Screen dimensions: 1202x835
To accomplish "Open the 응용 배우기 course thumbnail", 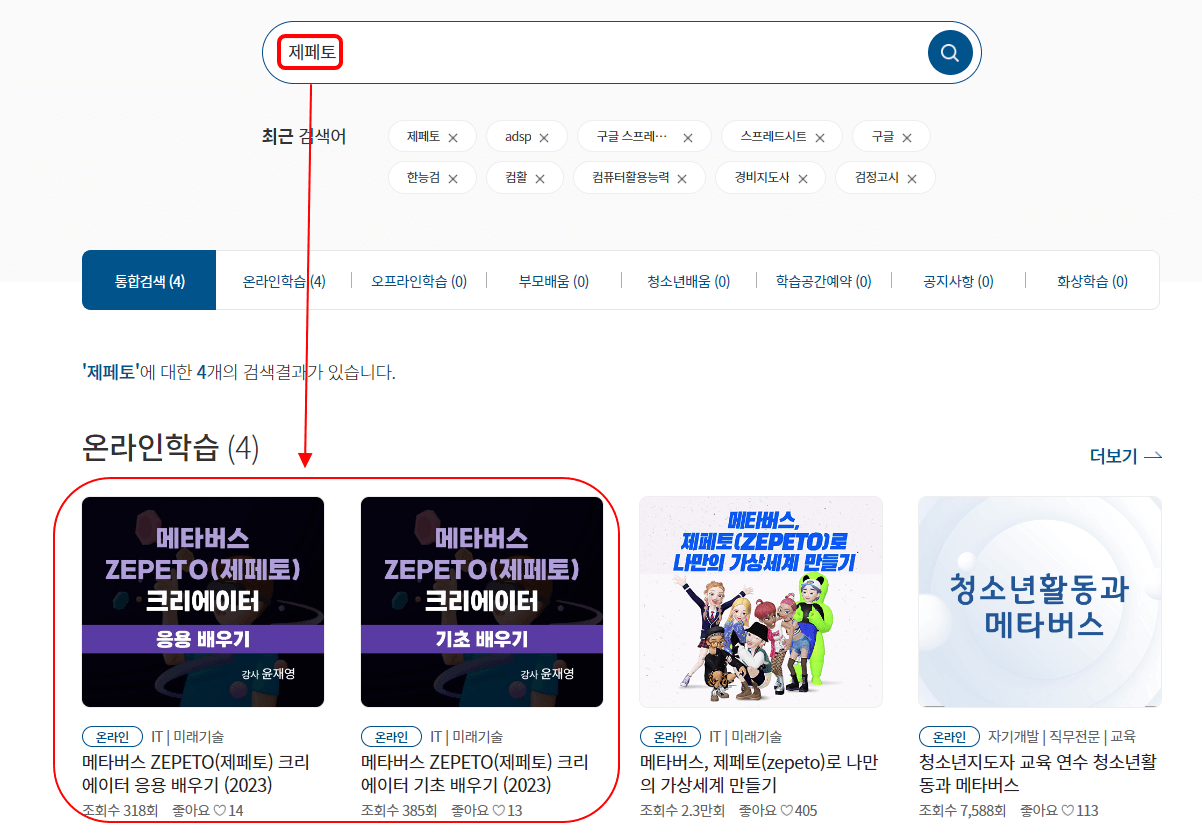I will [203, 602].
